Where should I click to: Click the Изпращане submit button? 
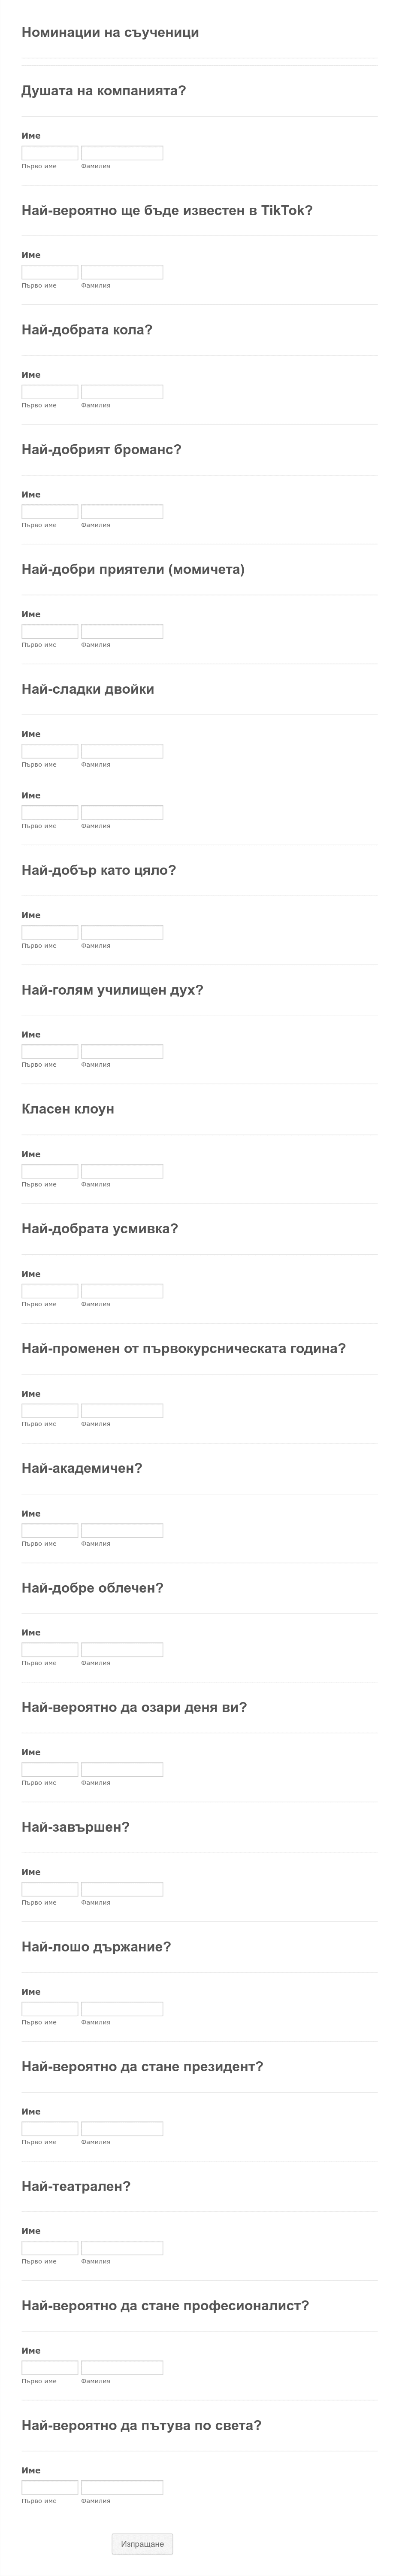click(x=142, y=2543)
